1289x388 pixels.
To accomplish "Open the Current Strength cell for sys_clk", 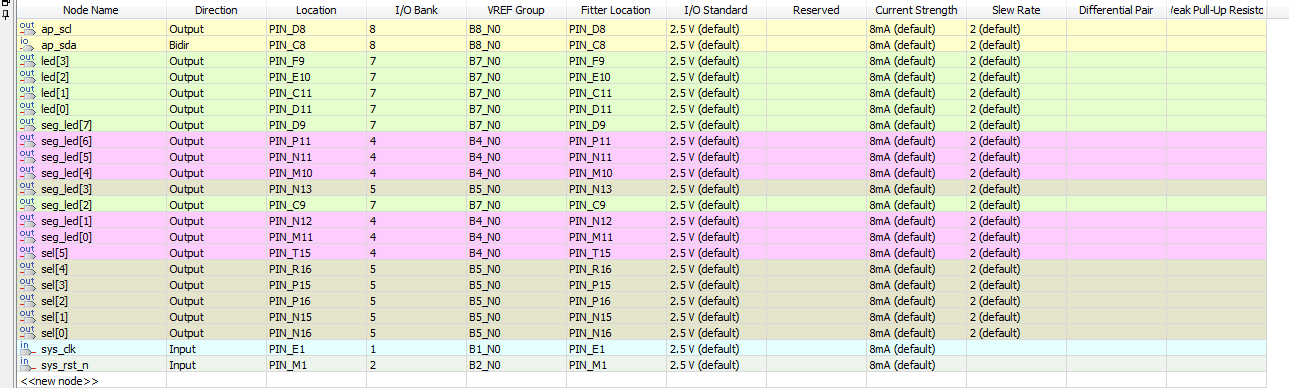I will point(916,348).
